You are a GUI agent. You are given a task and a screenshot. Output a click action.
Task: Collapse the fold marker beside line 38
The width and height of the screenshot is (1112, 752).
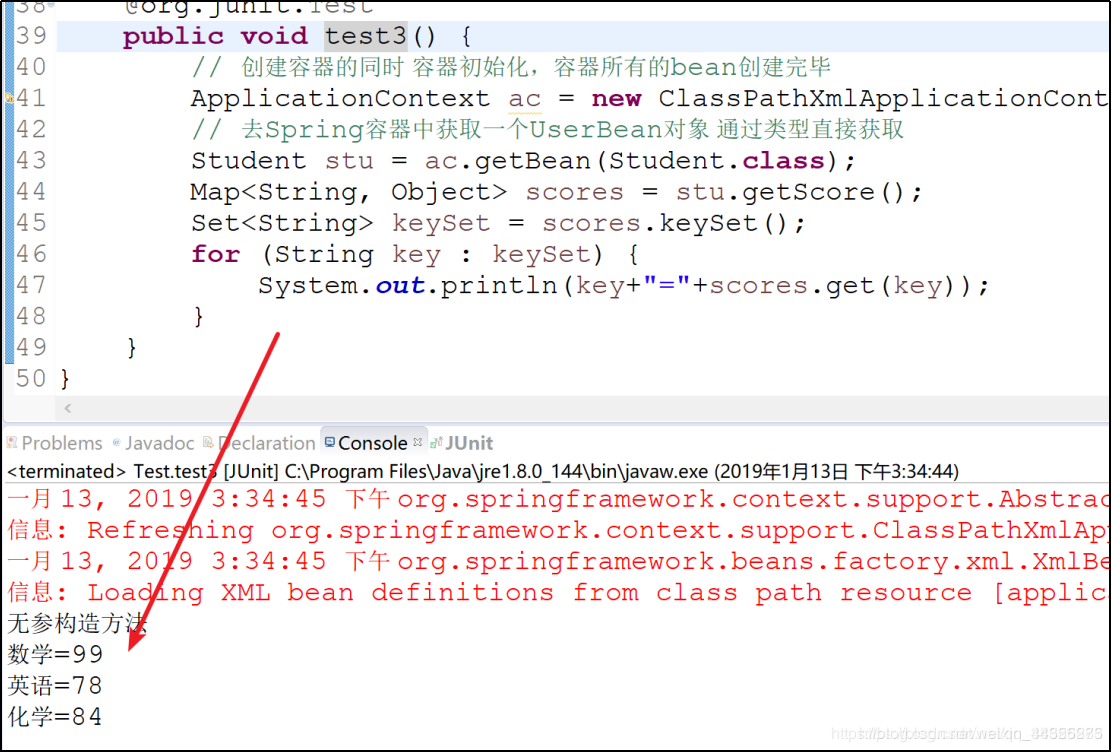click(x=51, y=6)
